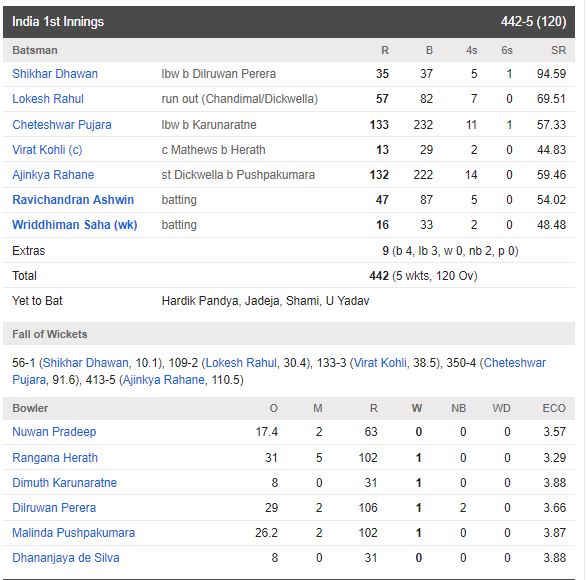Select Virat Kohli (c) batsman link
Screen dimensions: 587x580
(47, 150)
